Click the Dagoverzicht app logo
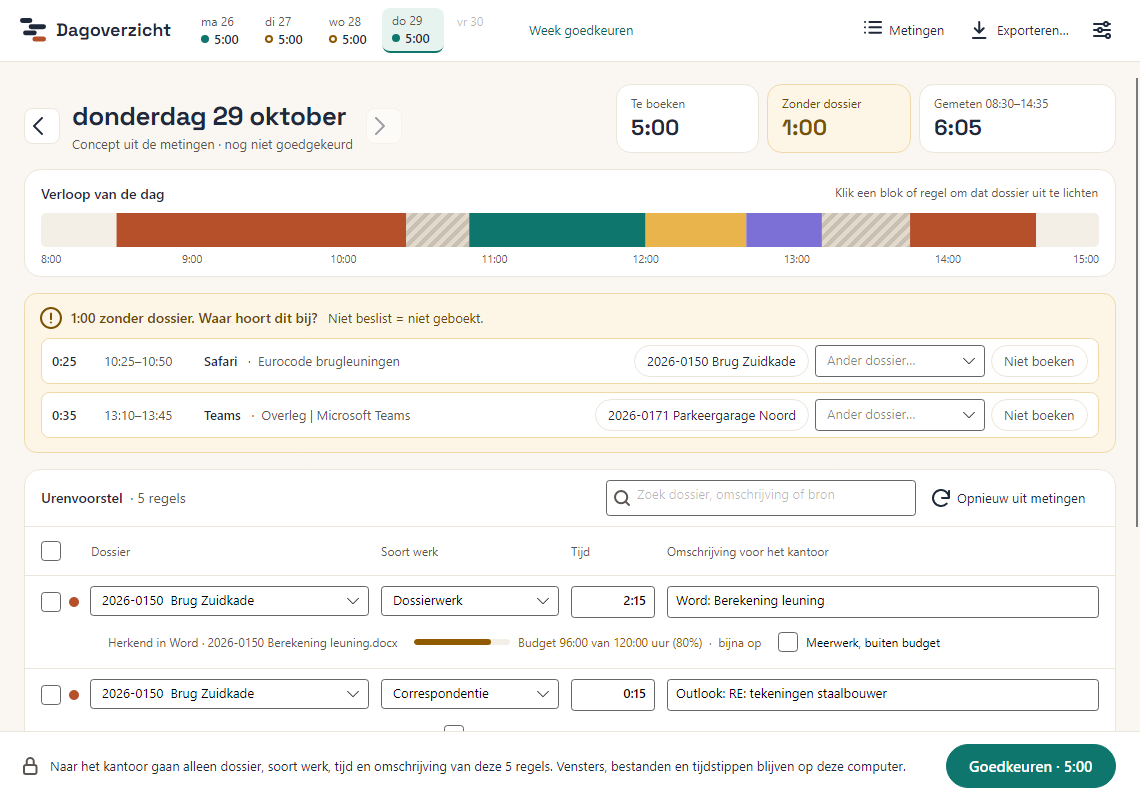 click(x=33, y=30)
